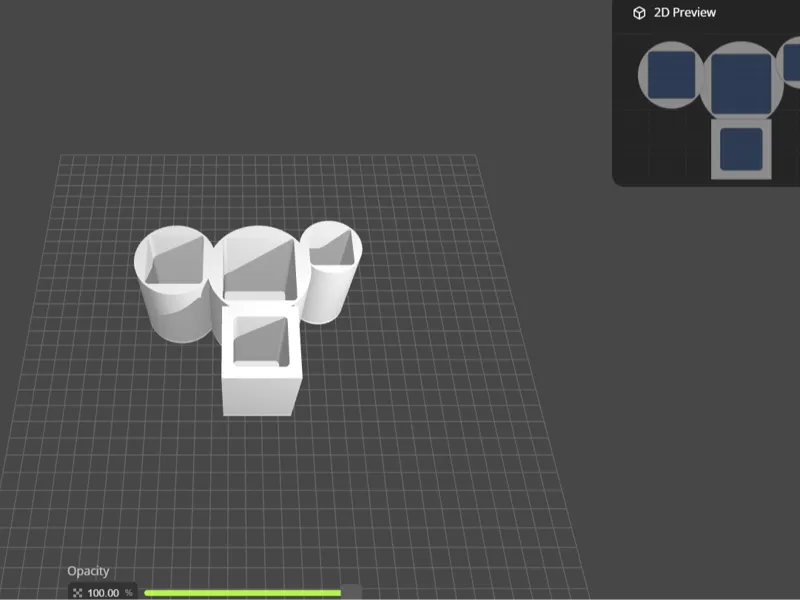Click the center large circle in 2D Preview
Screen dimensions: 800x600
741,82
